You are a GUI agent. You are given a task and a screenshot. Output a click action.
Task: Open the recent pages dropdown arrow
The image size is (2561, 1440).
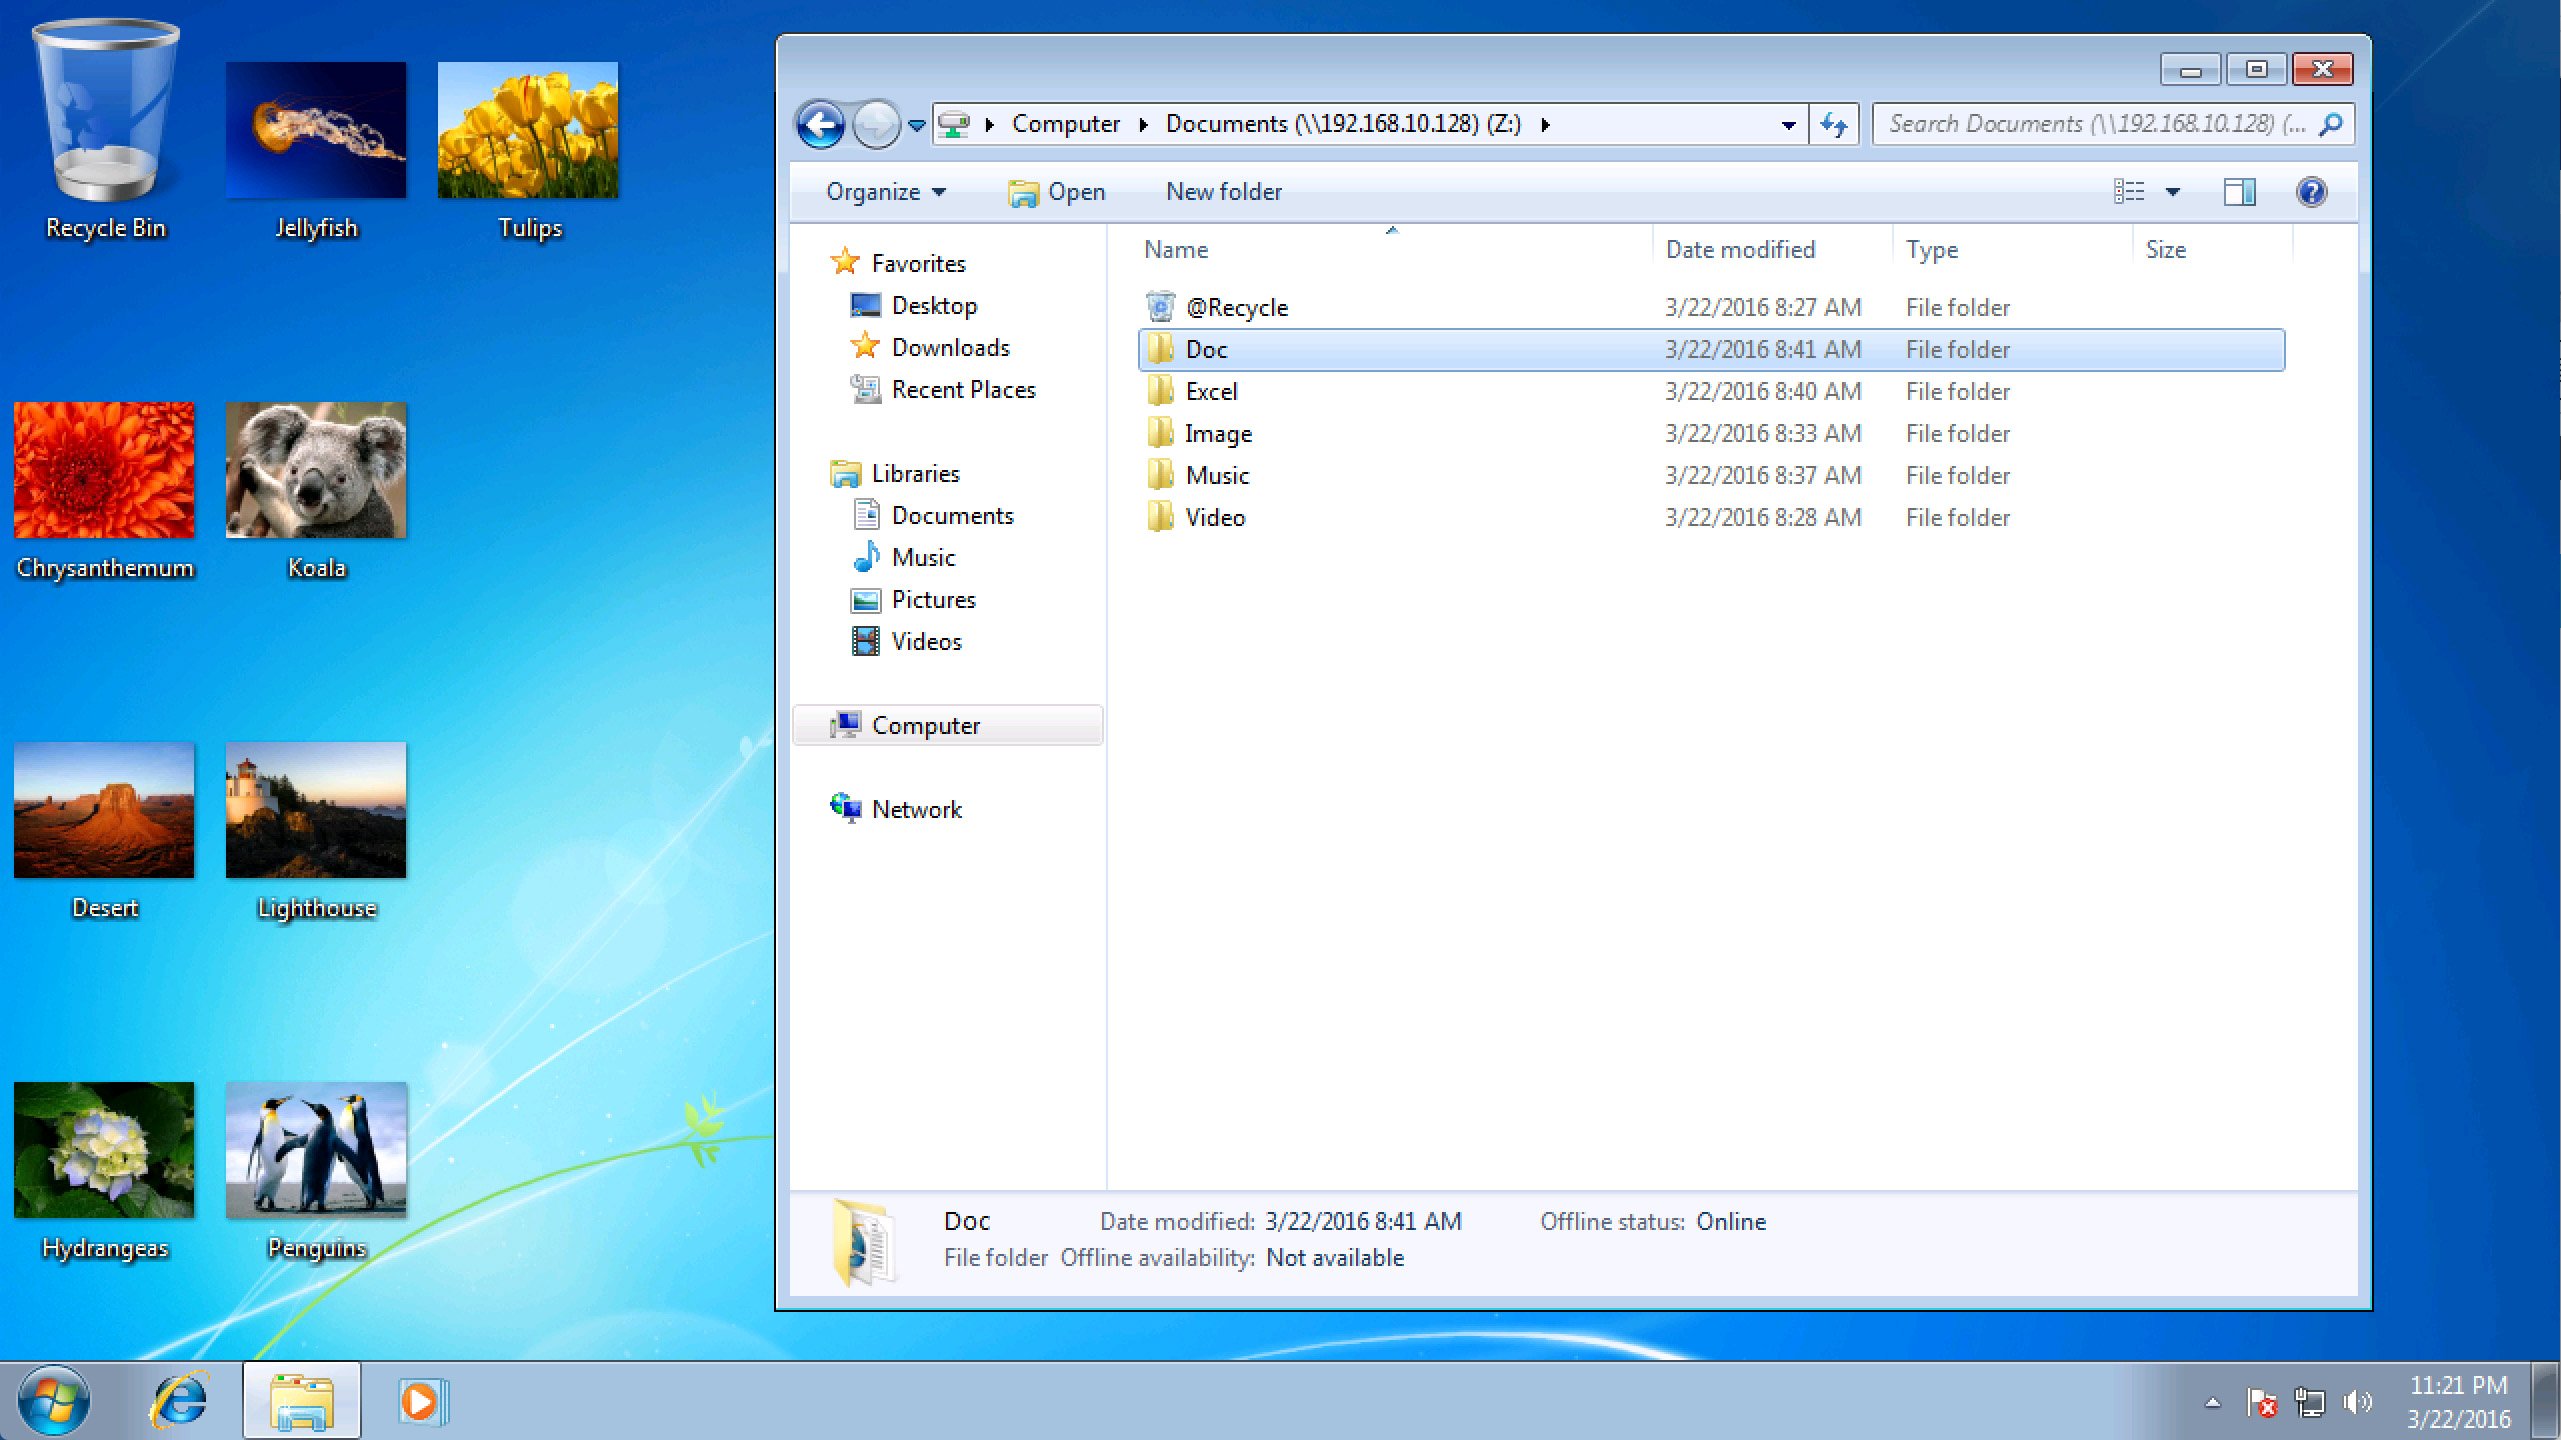[916, 126]
